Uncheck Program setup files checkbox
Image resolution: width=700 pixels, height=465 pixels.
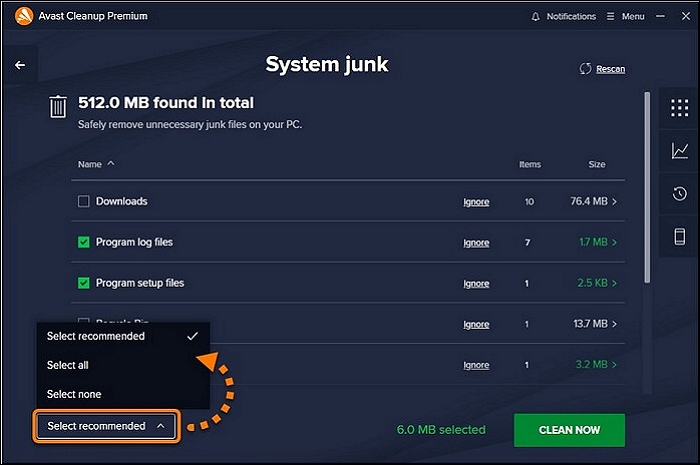pyautogui.click(x=83, y=283)
